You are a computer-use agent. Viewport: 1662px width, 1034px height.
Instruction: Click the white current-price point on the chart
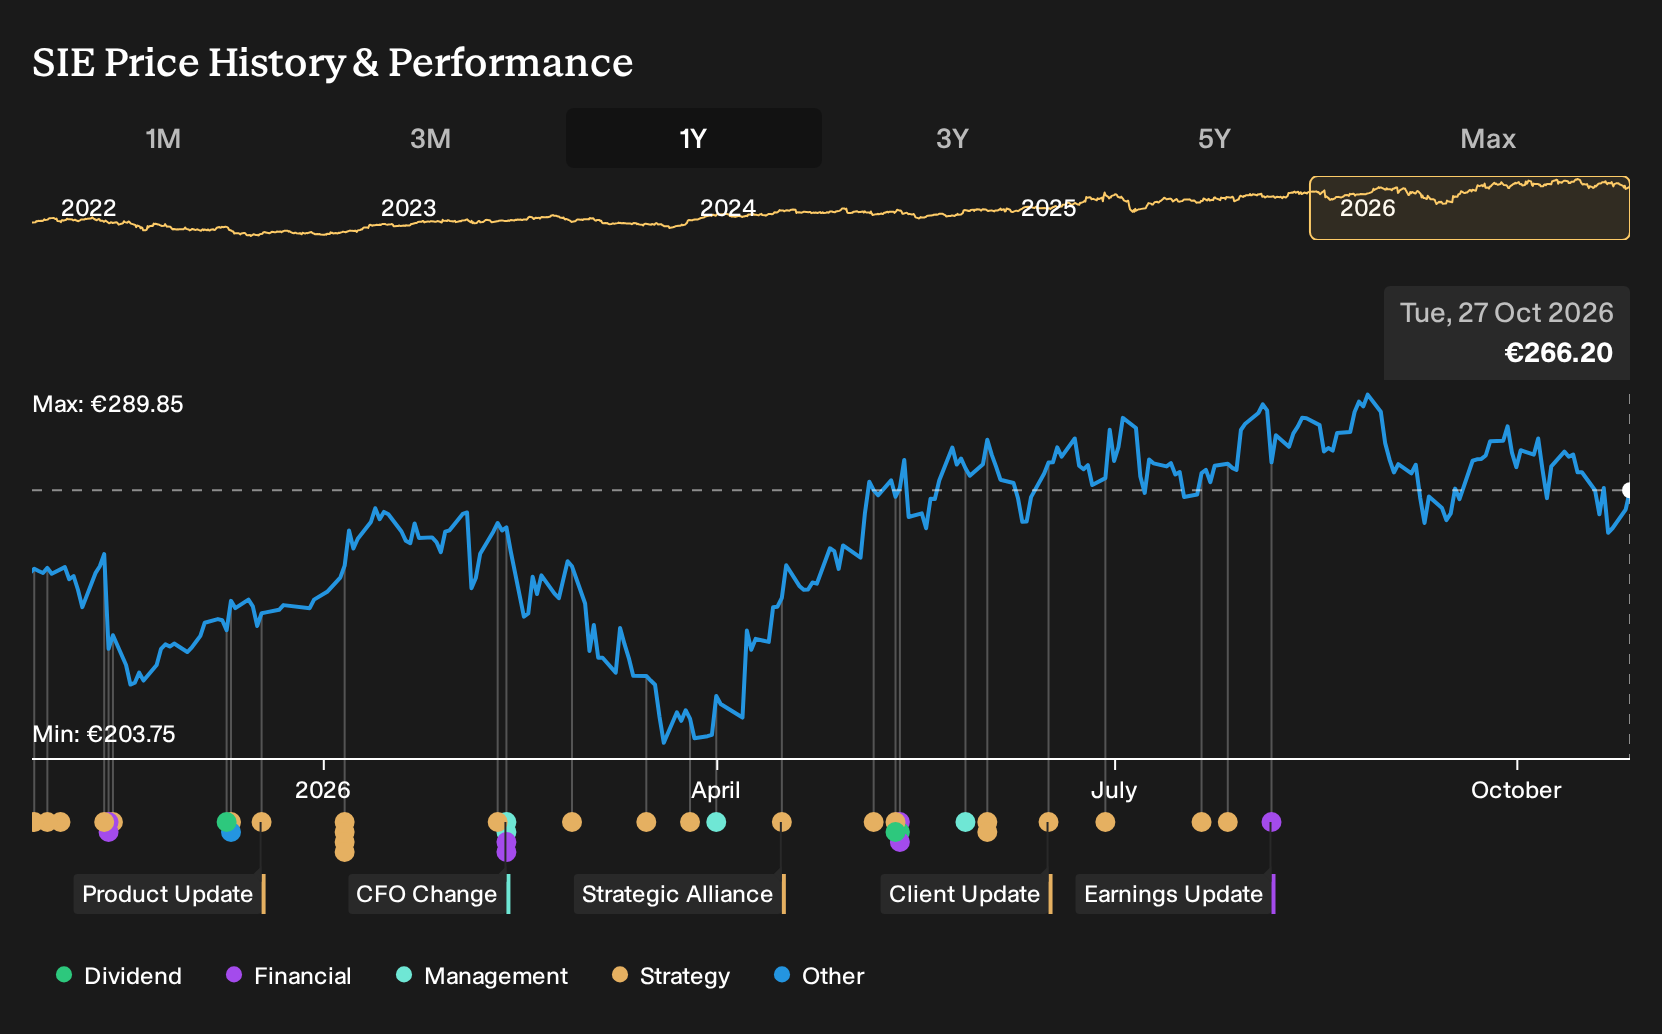(x=1628, y=490)
